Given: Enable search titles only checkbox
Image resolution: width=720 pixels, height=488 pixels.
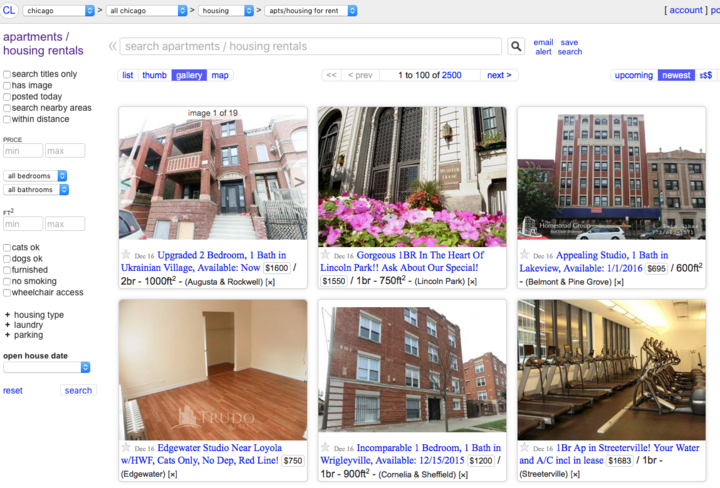Looking at the screenshot, I should (7, 74).
